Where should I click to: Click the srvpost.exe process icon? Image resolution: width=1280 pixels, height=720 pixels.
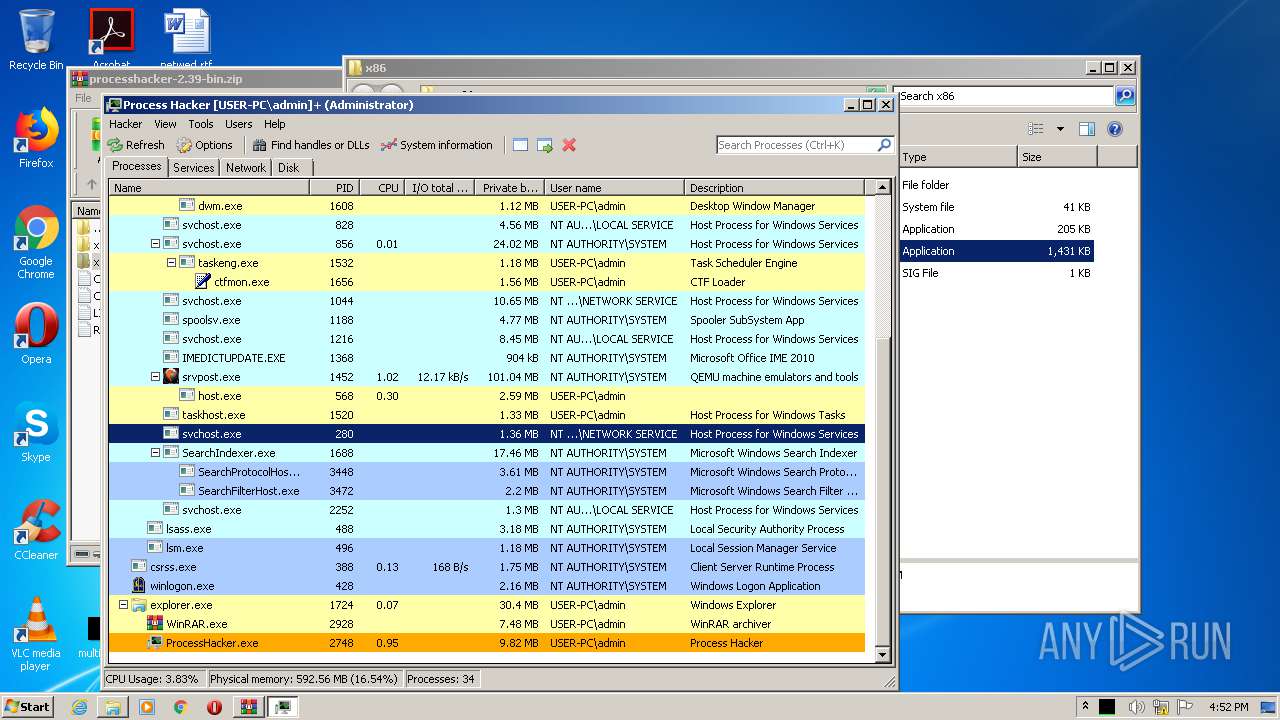pos(171,377)
